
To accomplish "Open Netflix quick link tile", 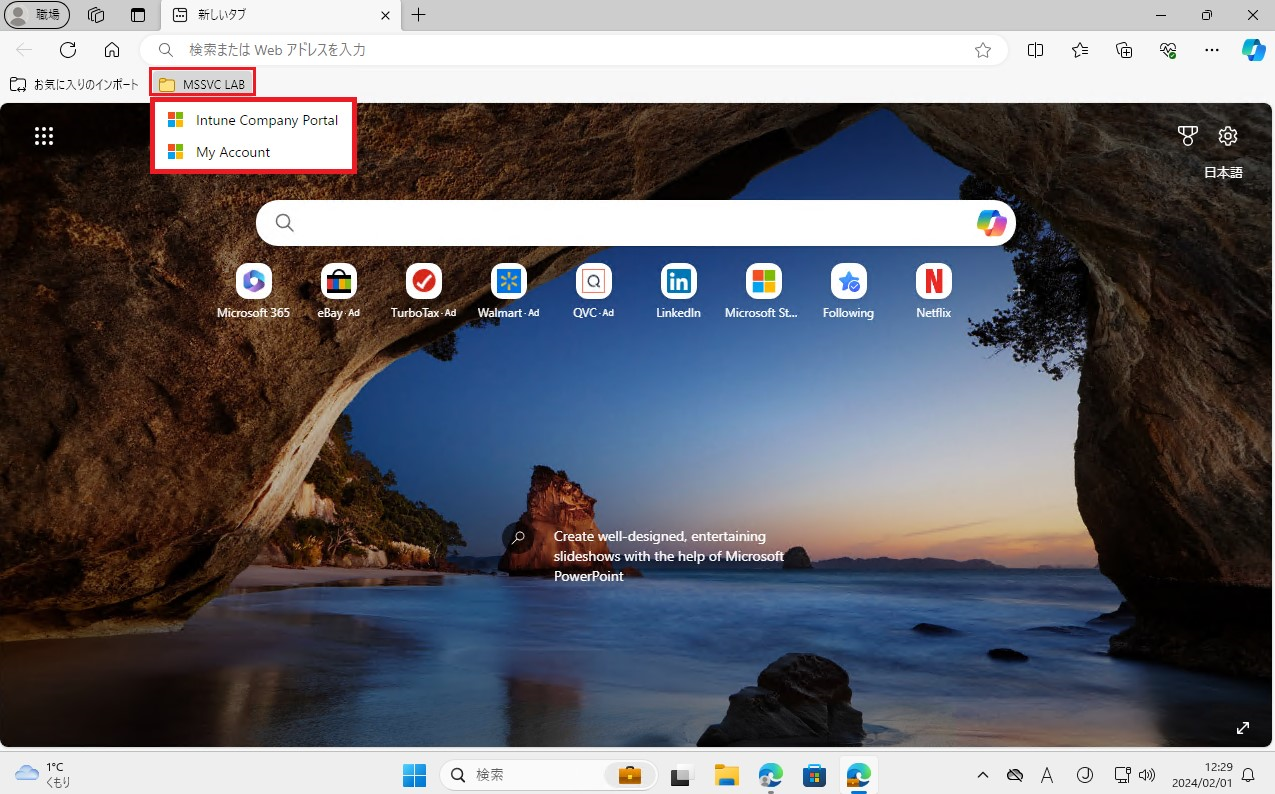I will tap(934, 292).
